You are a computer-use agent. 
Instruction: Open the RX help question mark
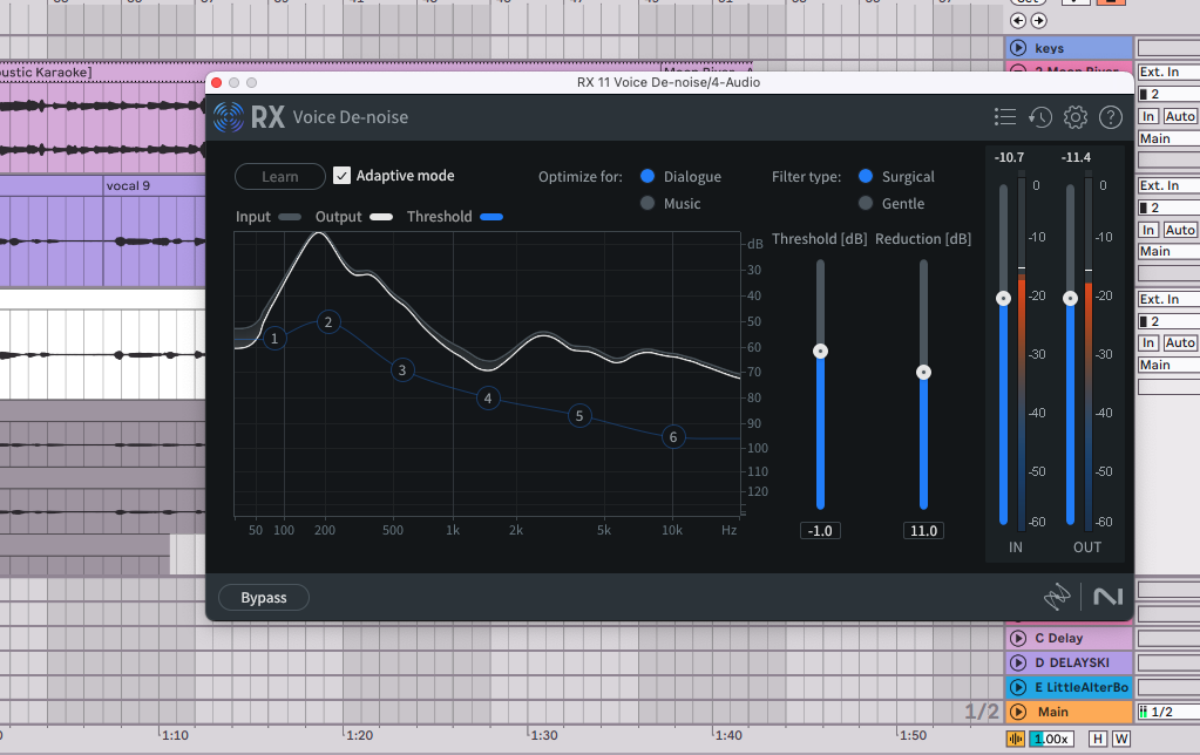1110,117
